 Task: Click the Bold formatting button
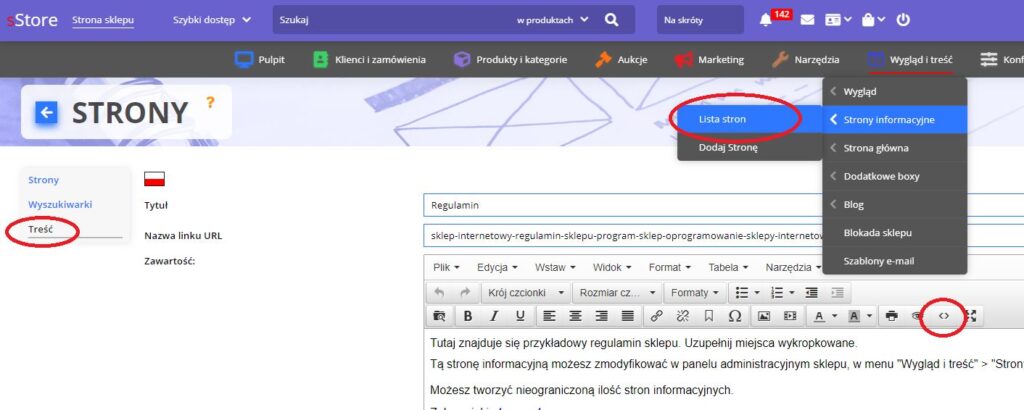[467, 316]
